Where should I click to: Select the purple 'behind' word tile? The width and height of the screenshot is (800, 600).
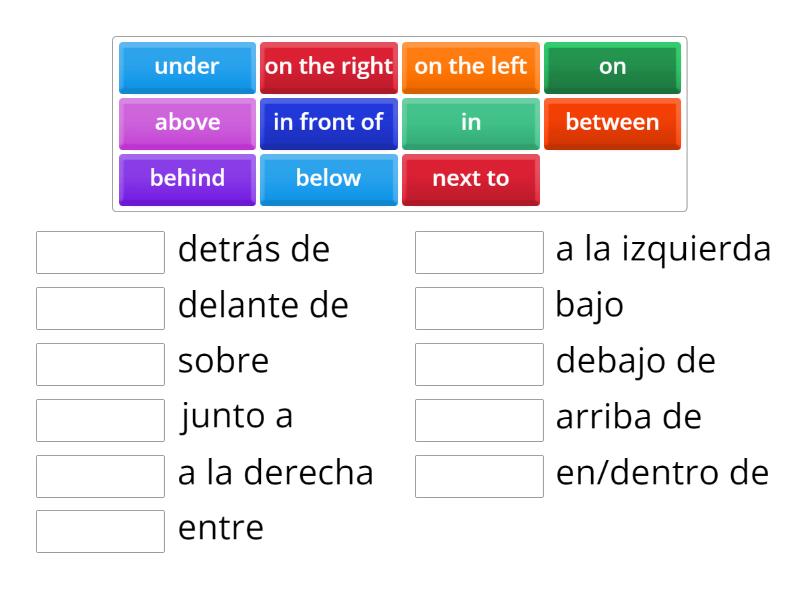185,179
